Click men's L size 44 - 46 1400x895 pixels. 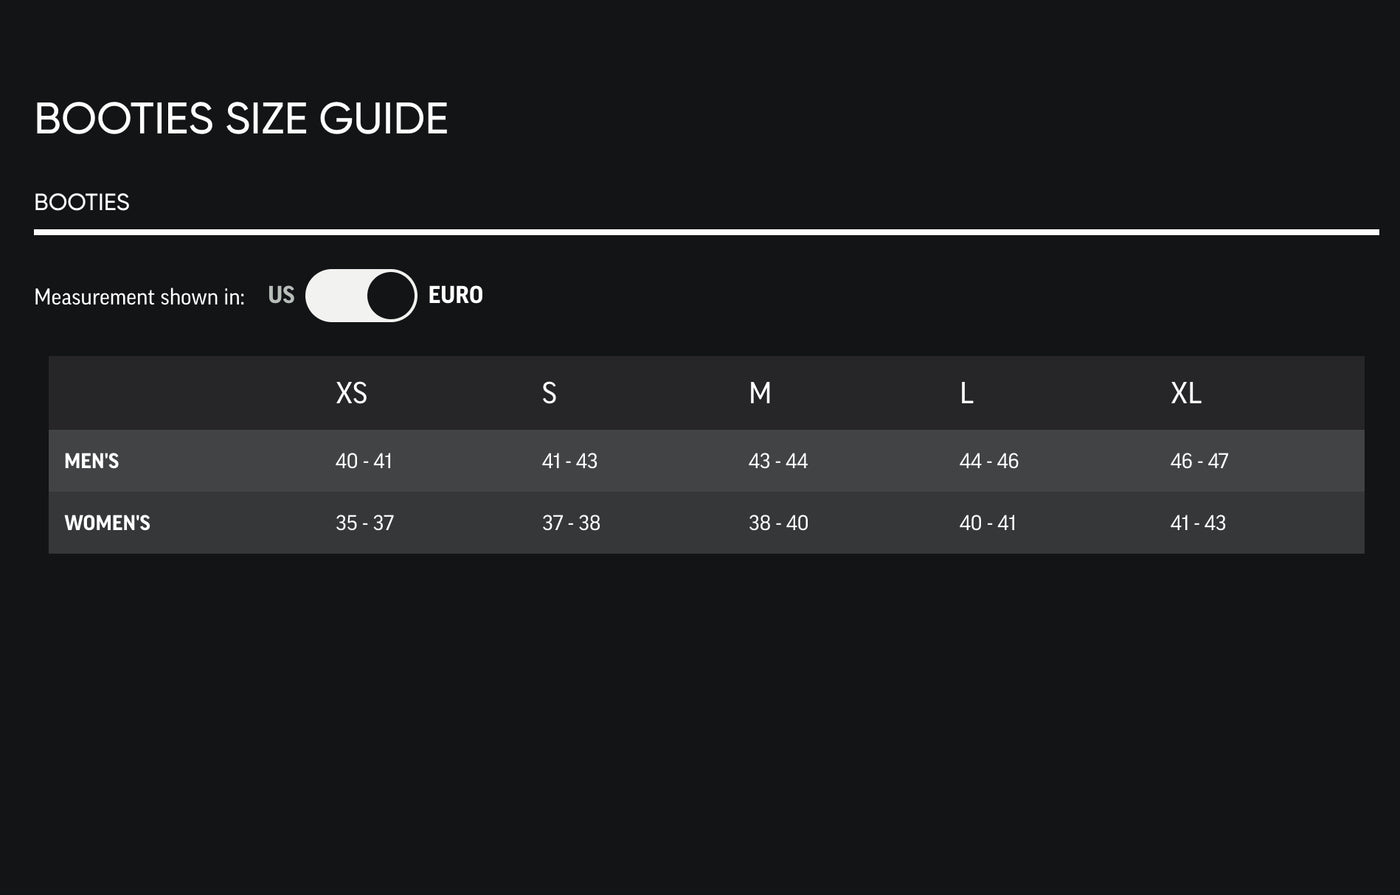(989, 461)
